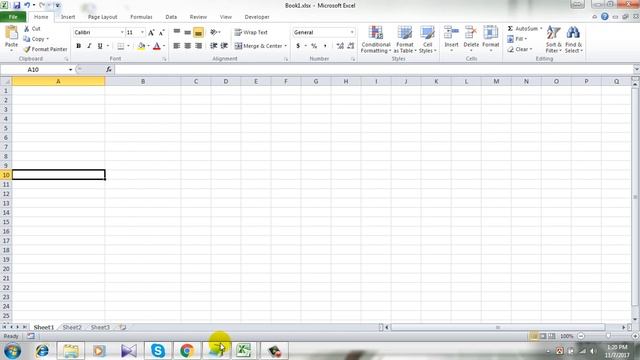The image size is (640, 360).
Task: Toggle center text horizontally
Action: 187,46
